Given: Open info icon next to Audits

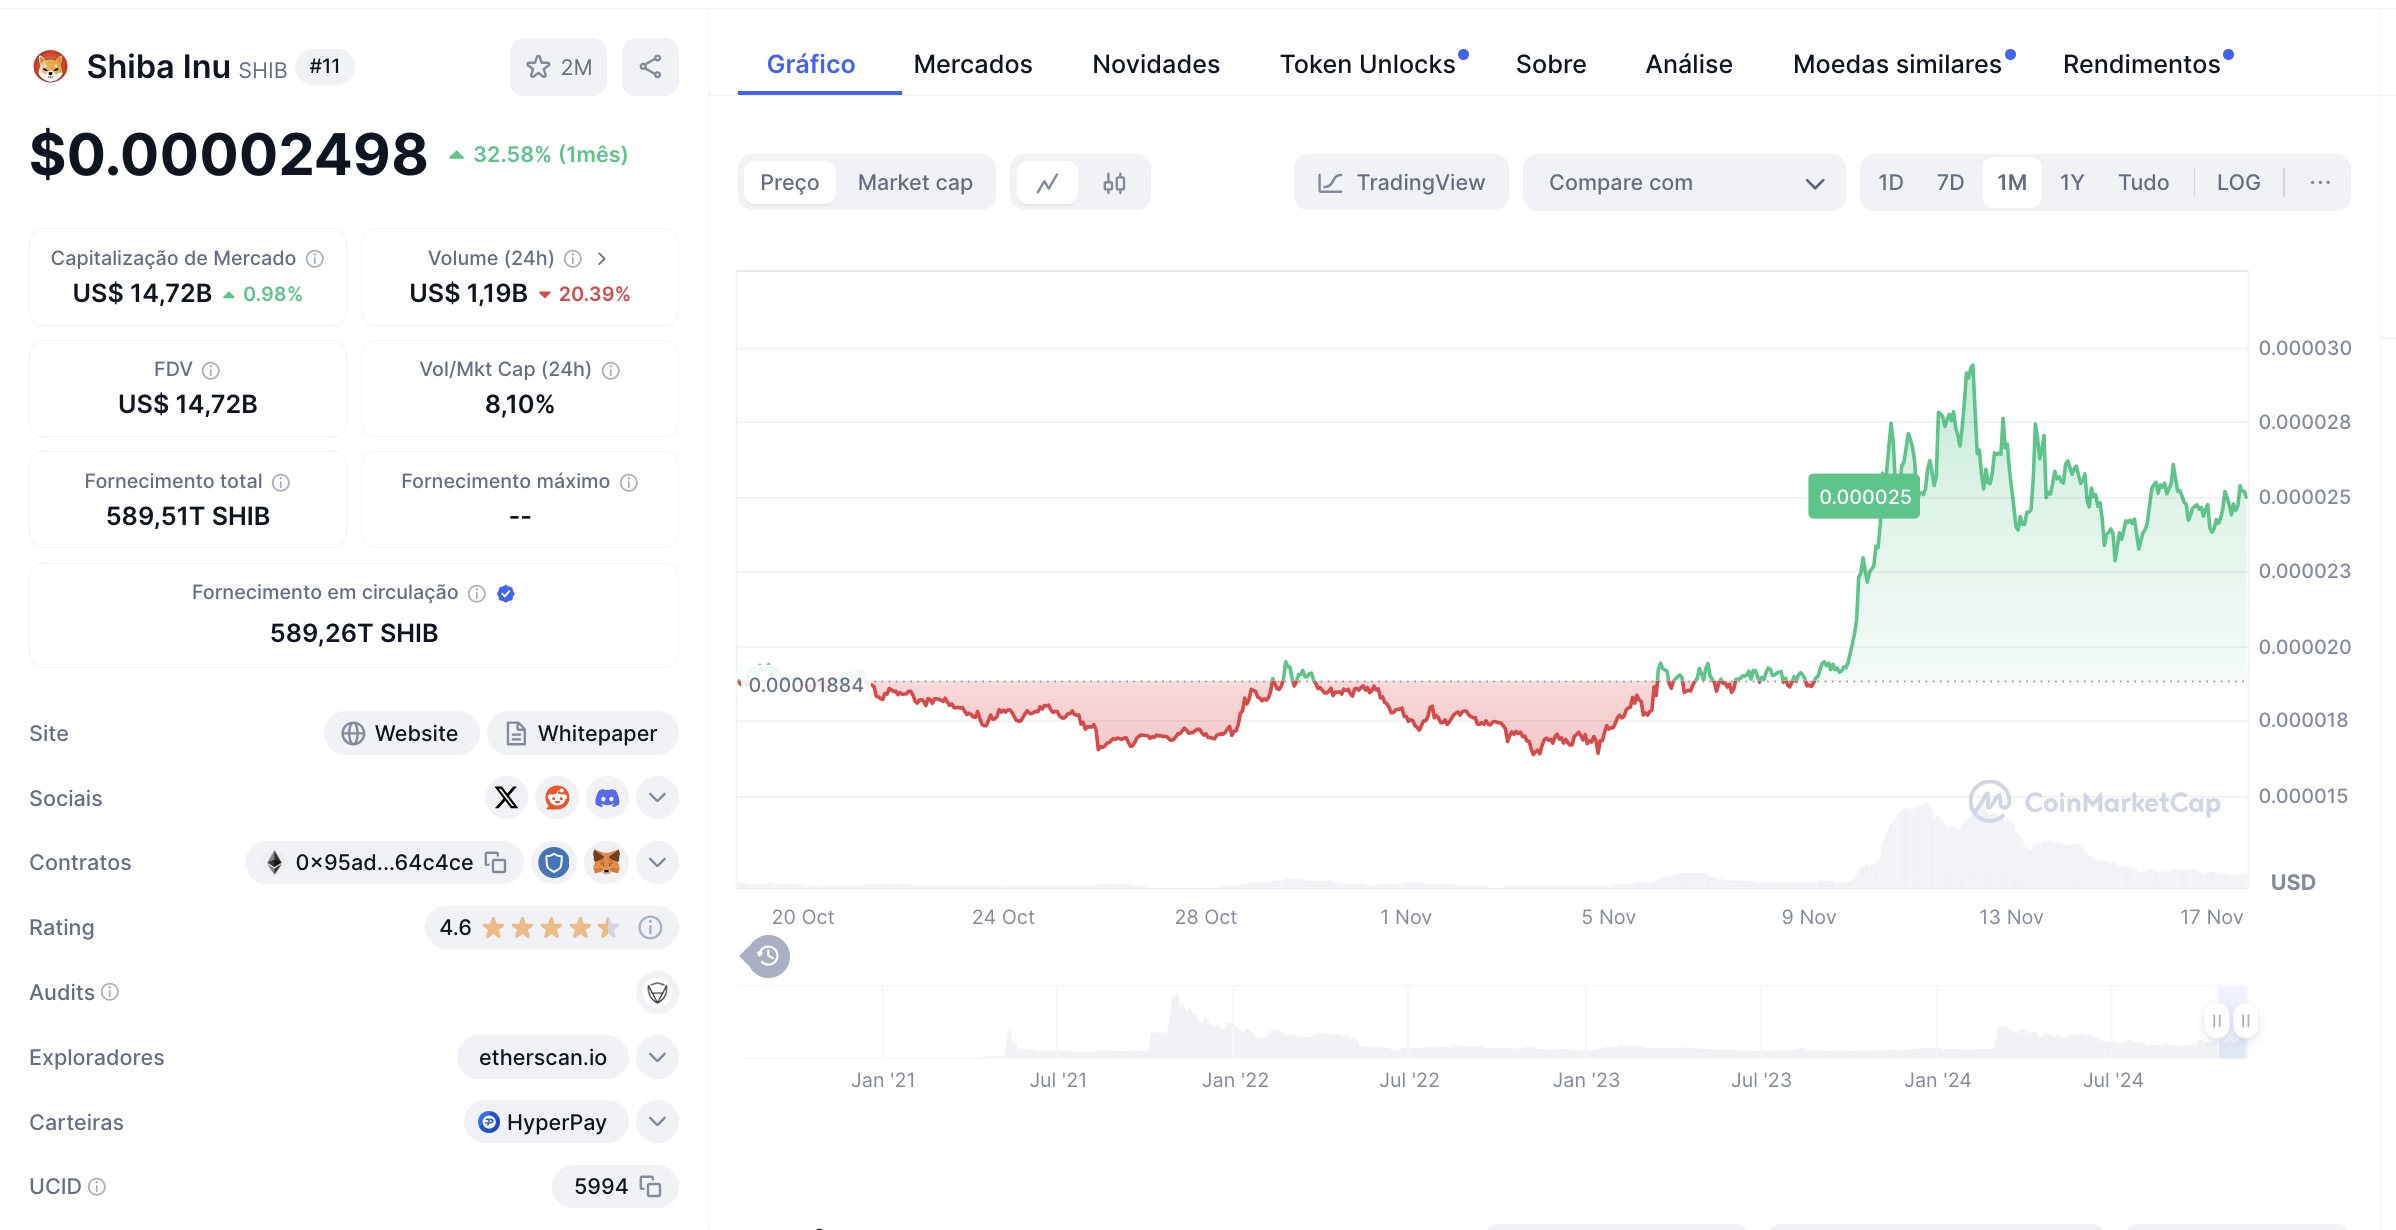Looking at the screenshot, I should (x=110, y=992).
